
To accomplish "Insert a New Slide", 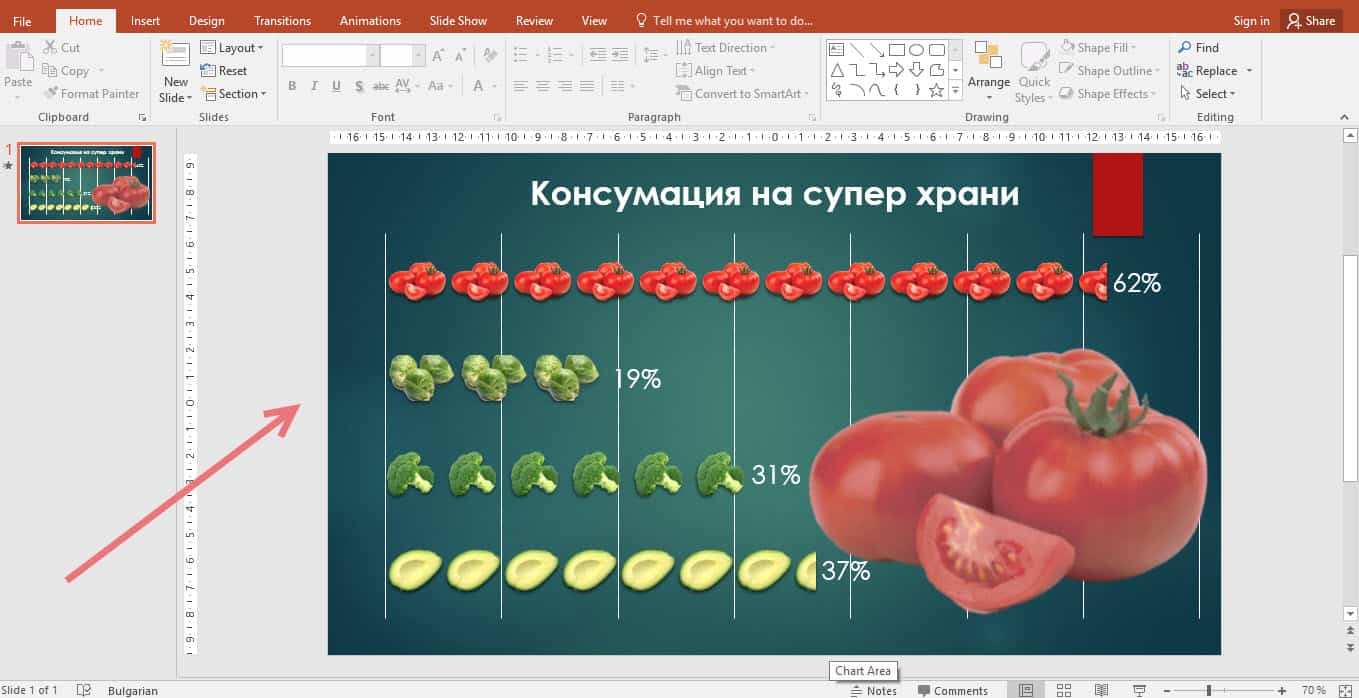I will coord(175,72).
